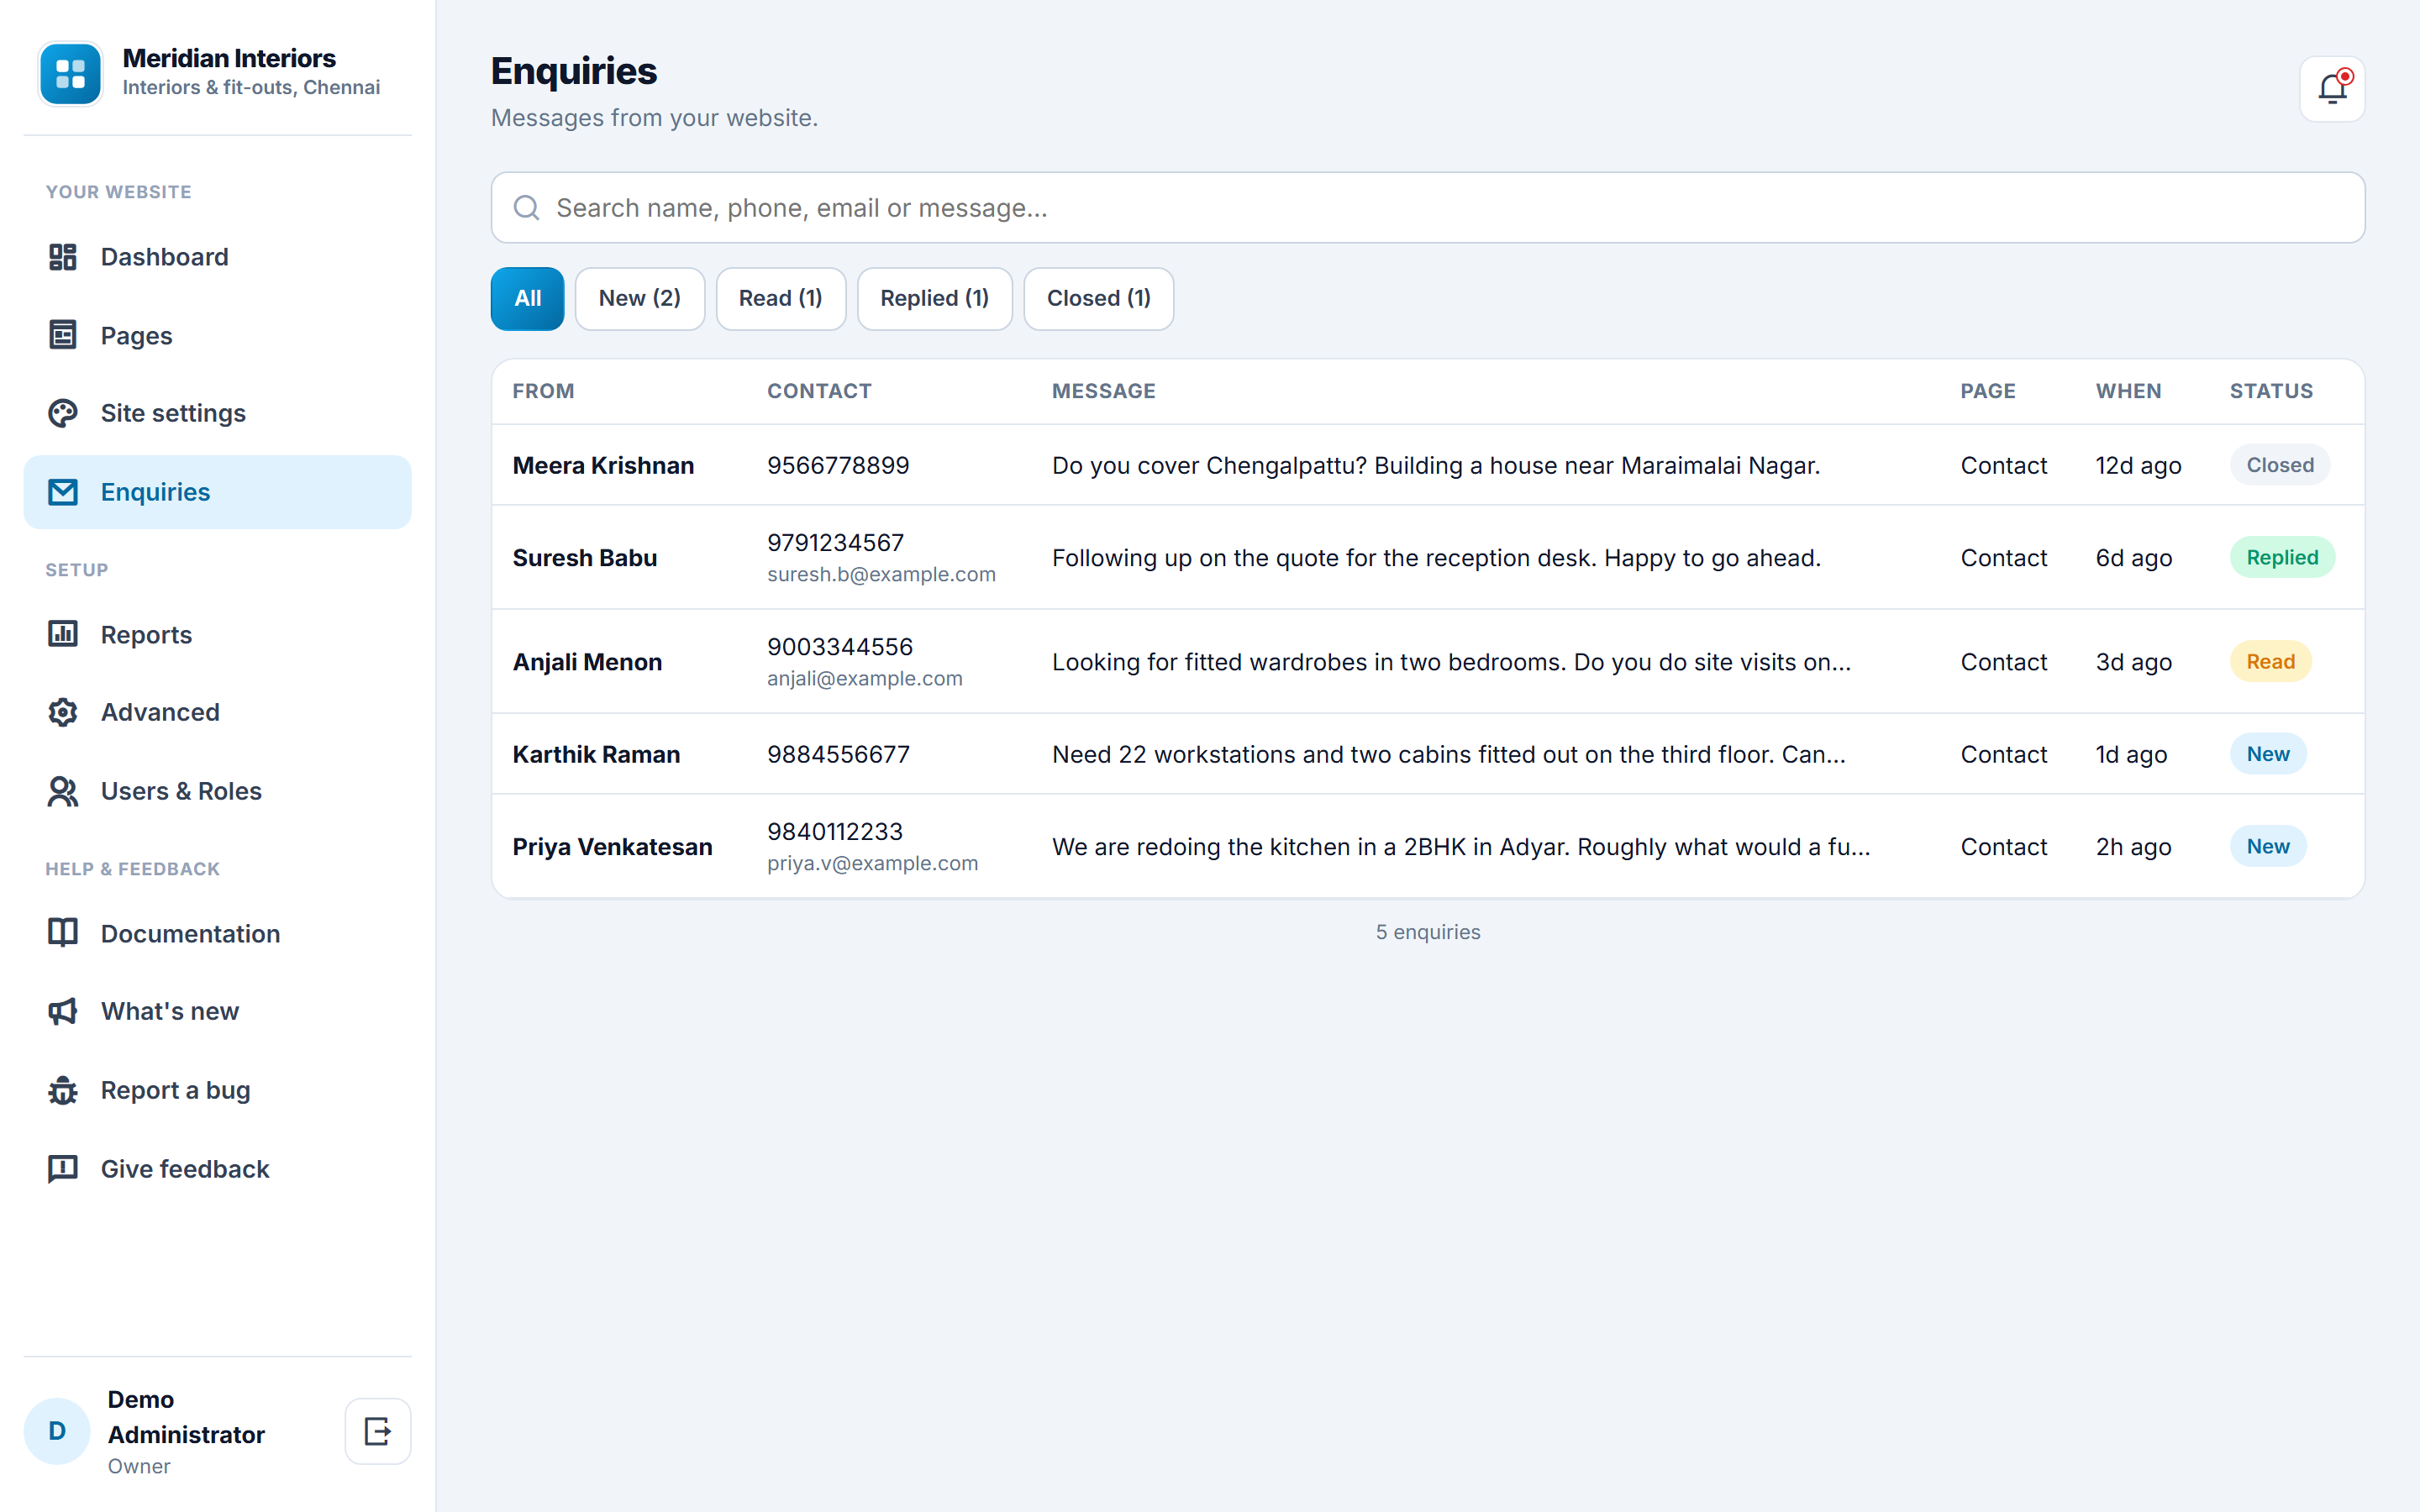Open the notifications bell
The width and height of the screenshot is (2420, 1512).
tap(2332, 89)
